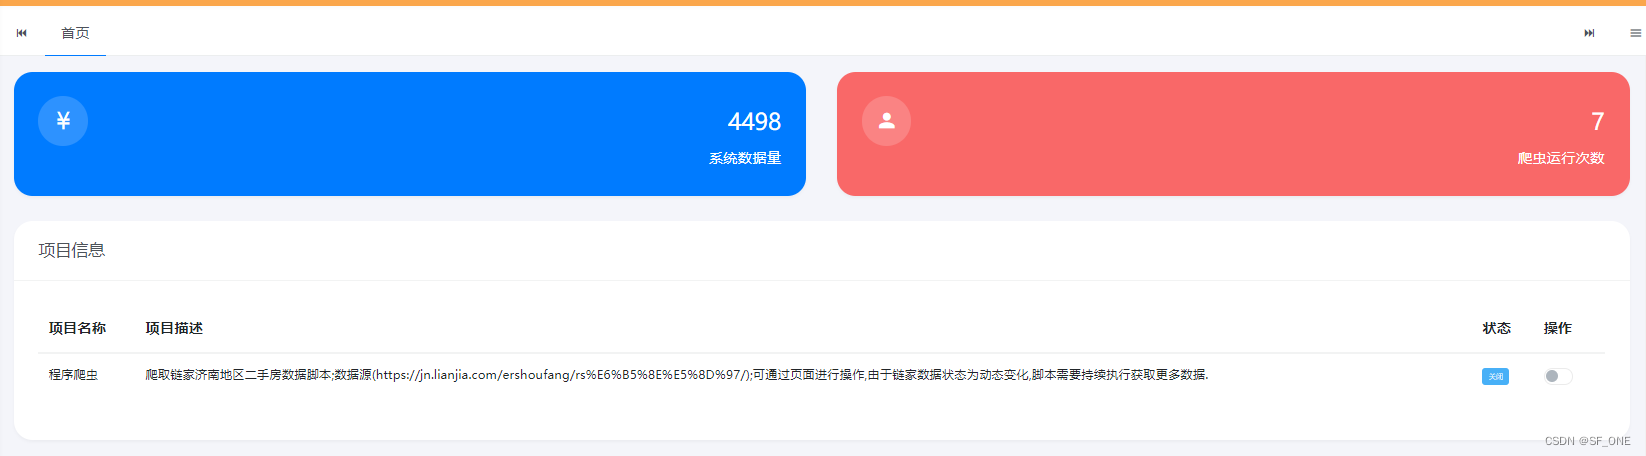This screenshot has height=456, width=1646.
Task: Click the blue 关闭 status badge
Action: coord(1495,376)
